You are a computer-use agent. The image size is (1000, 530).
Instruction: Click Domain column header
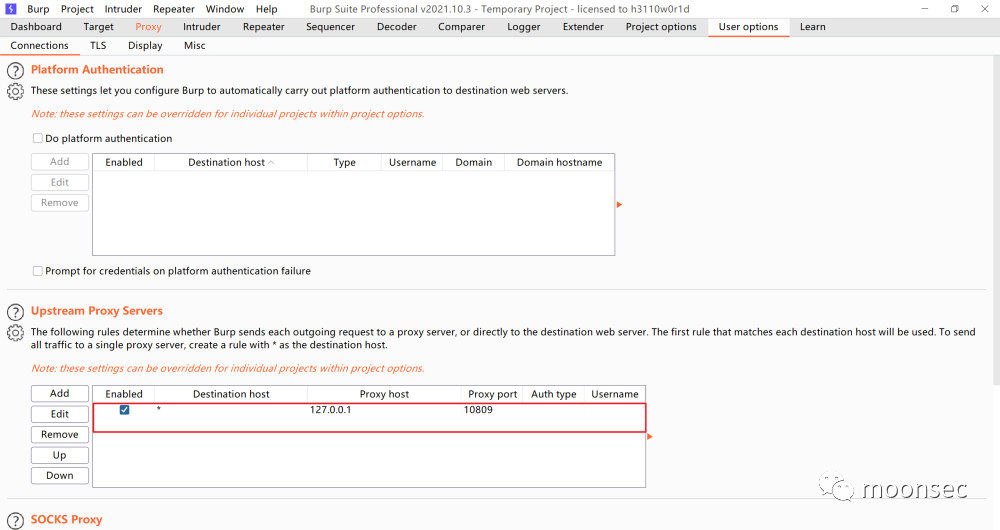pos(473,163)
